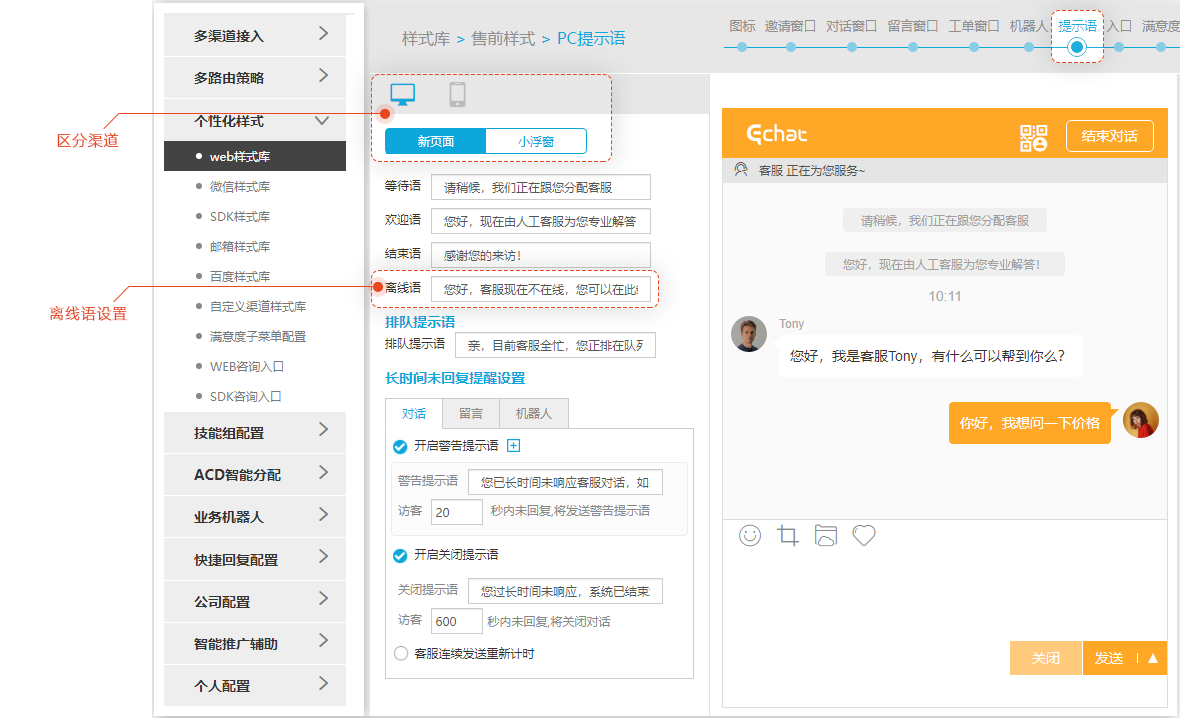Switch to the 小浮窗 tab

(x=536, y=141)
